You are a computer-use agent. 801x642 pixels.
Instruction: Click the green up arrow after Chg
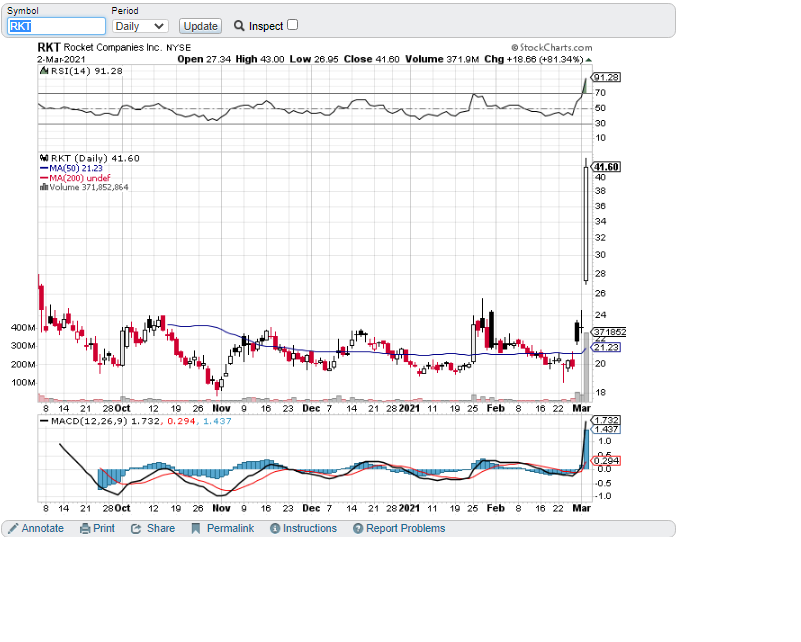pos(588,60)
